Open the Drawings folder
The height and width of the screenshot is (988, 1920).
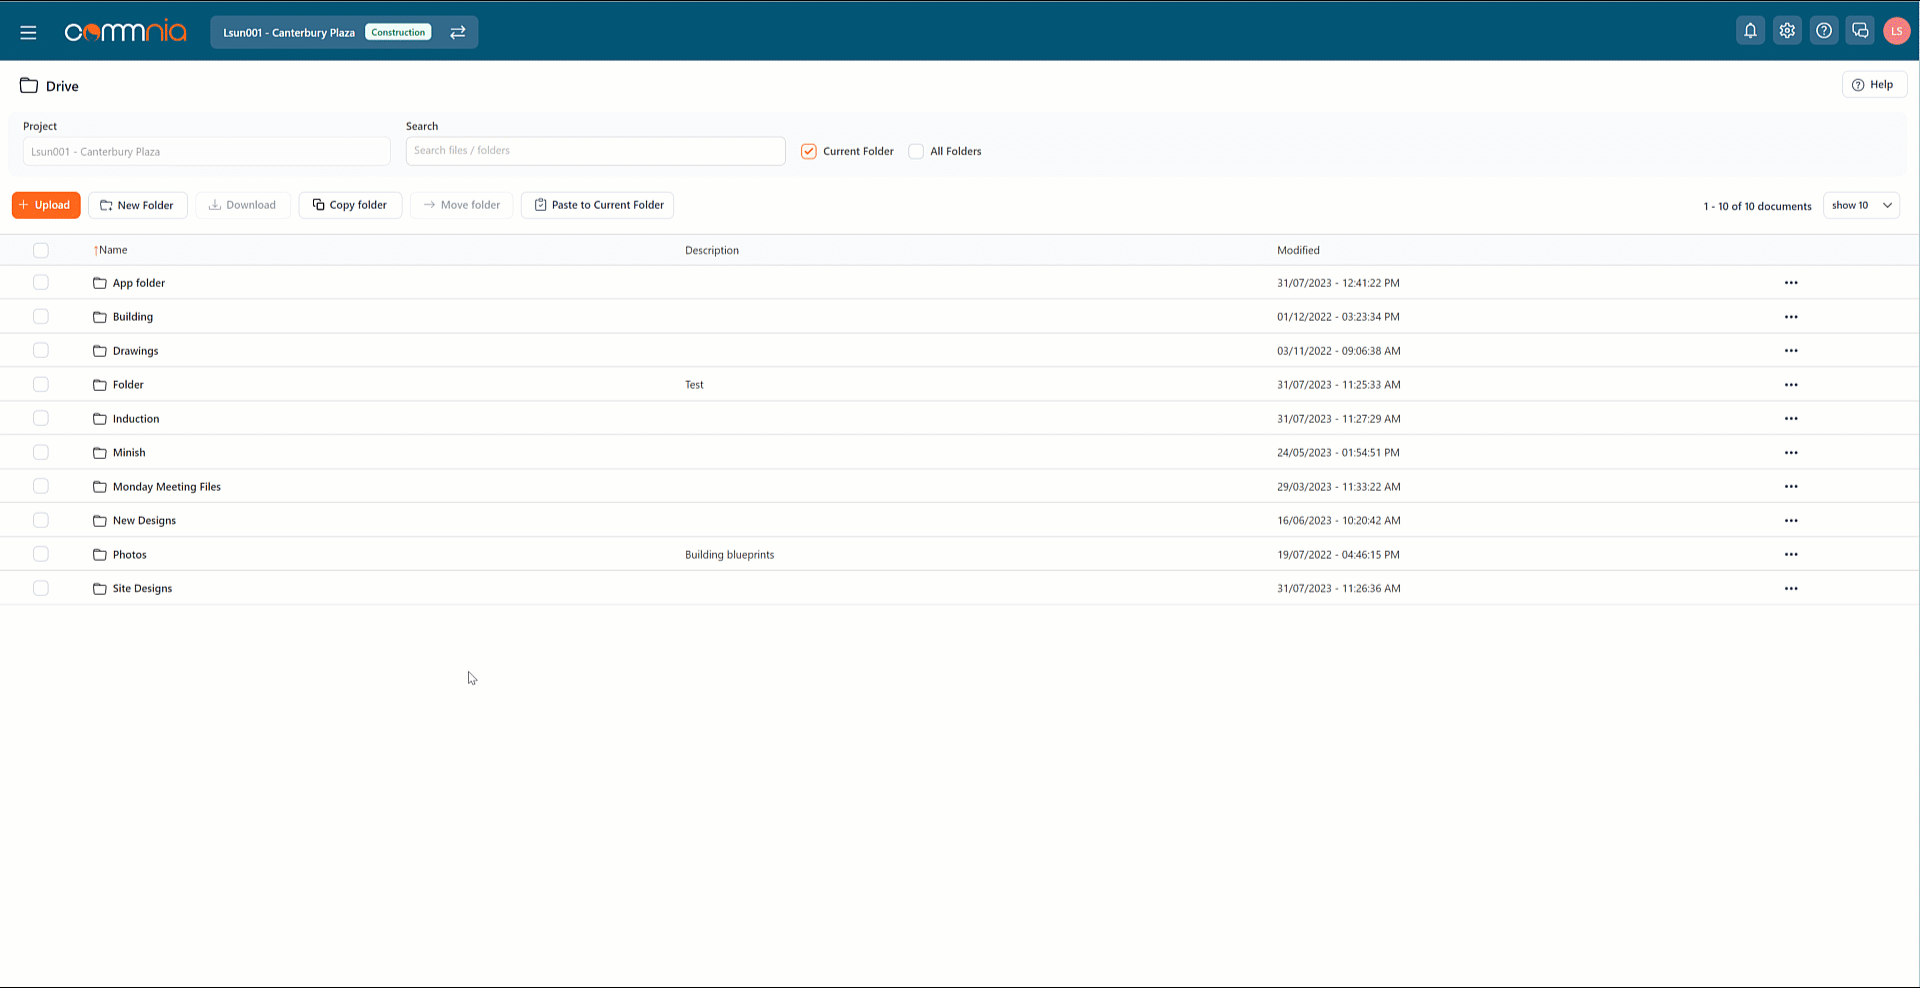click(x=135, y=351)
